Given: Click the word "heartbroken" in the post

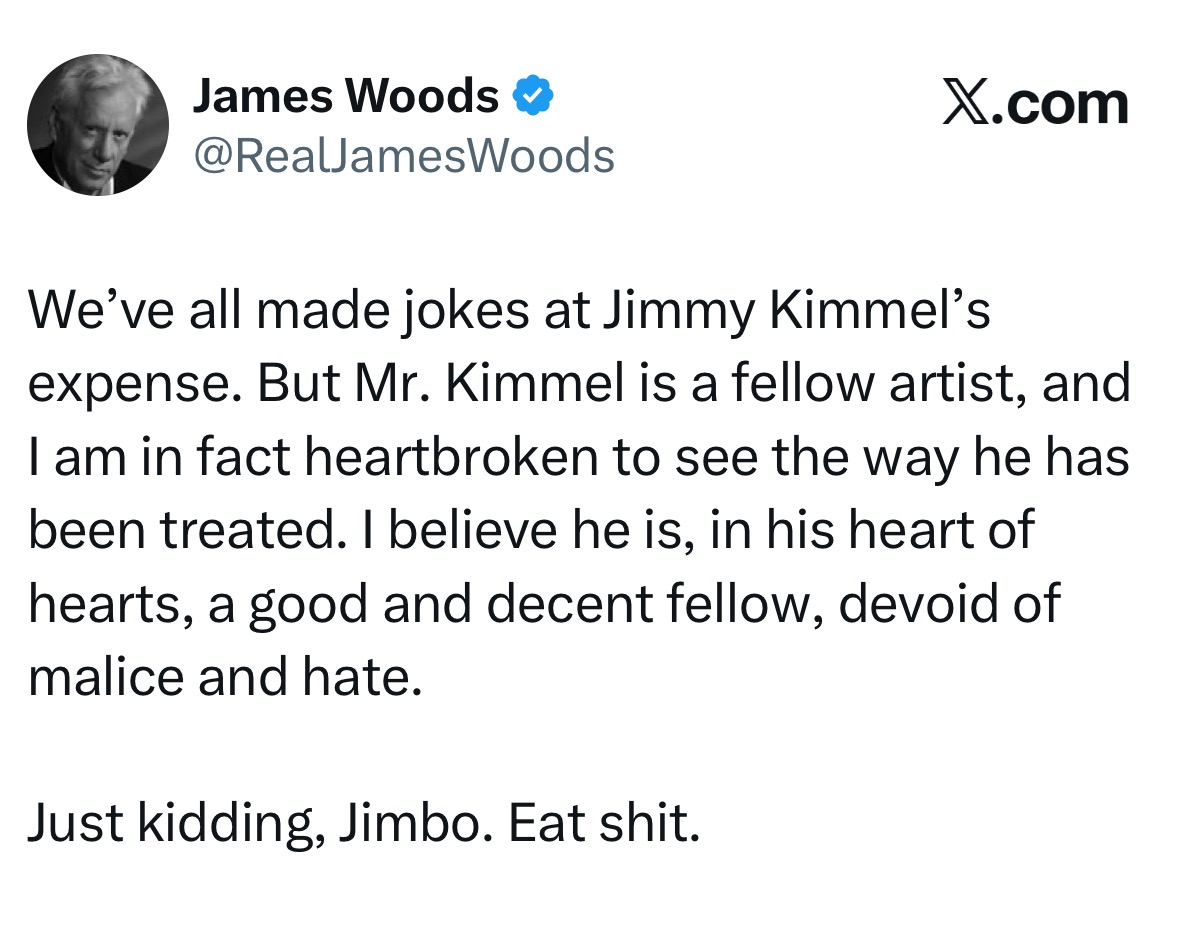Looking at the screenshot, I should [x=451, y=457].
